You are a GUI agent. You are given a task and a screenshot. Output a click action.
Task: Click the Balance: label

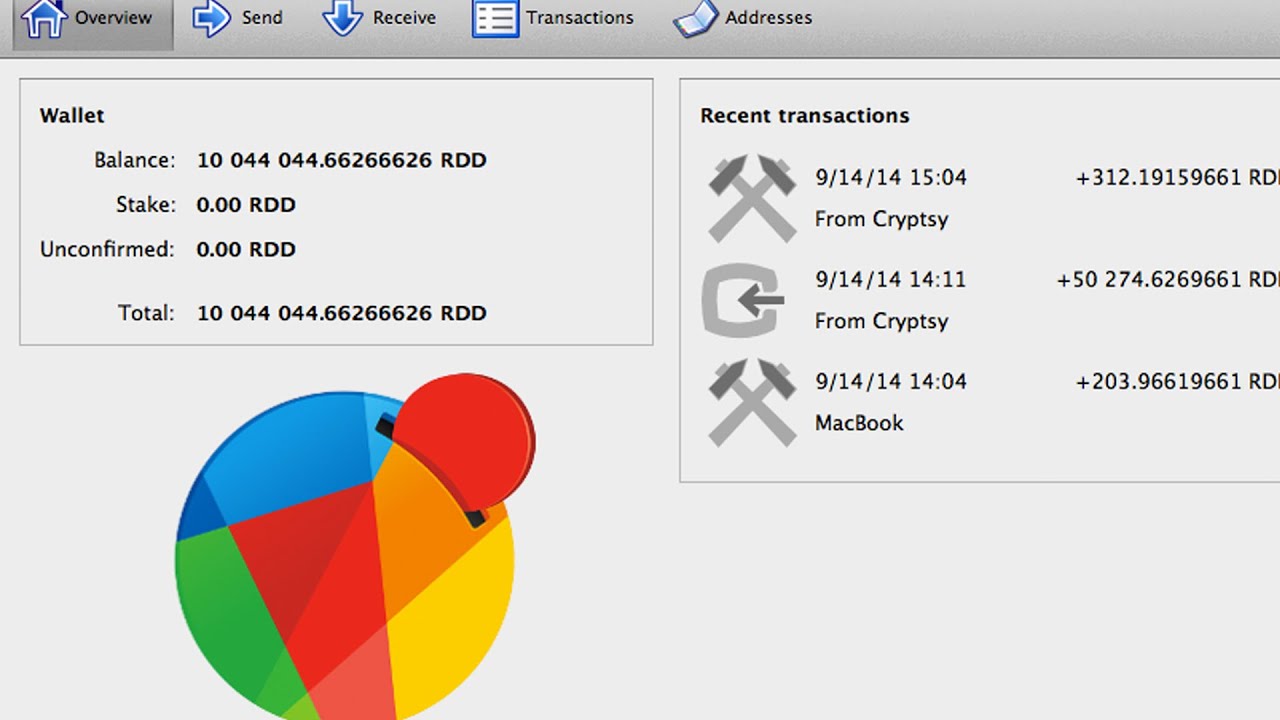click(134, 160)
